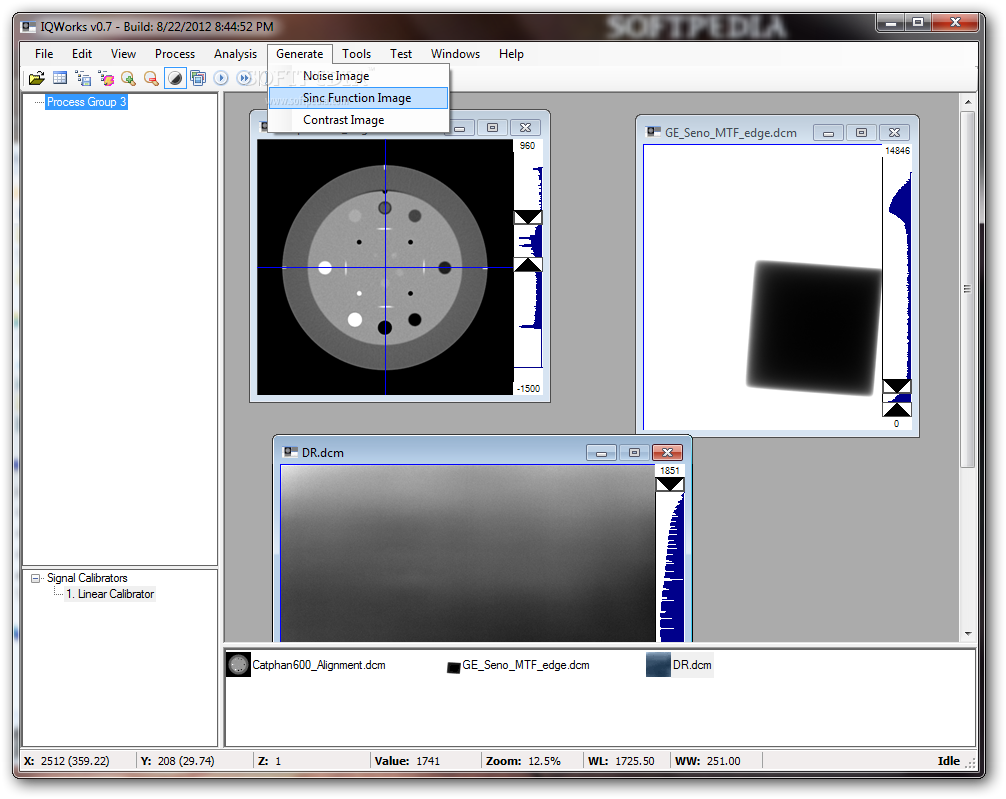Screen dimensions: 1006x799
Task: Click WL: 1725.50 in status bar
Action: [621, 761]
